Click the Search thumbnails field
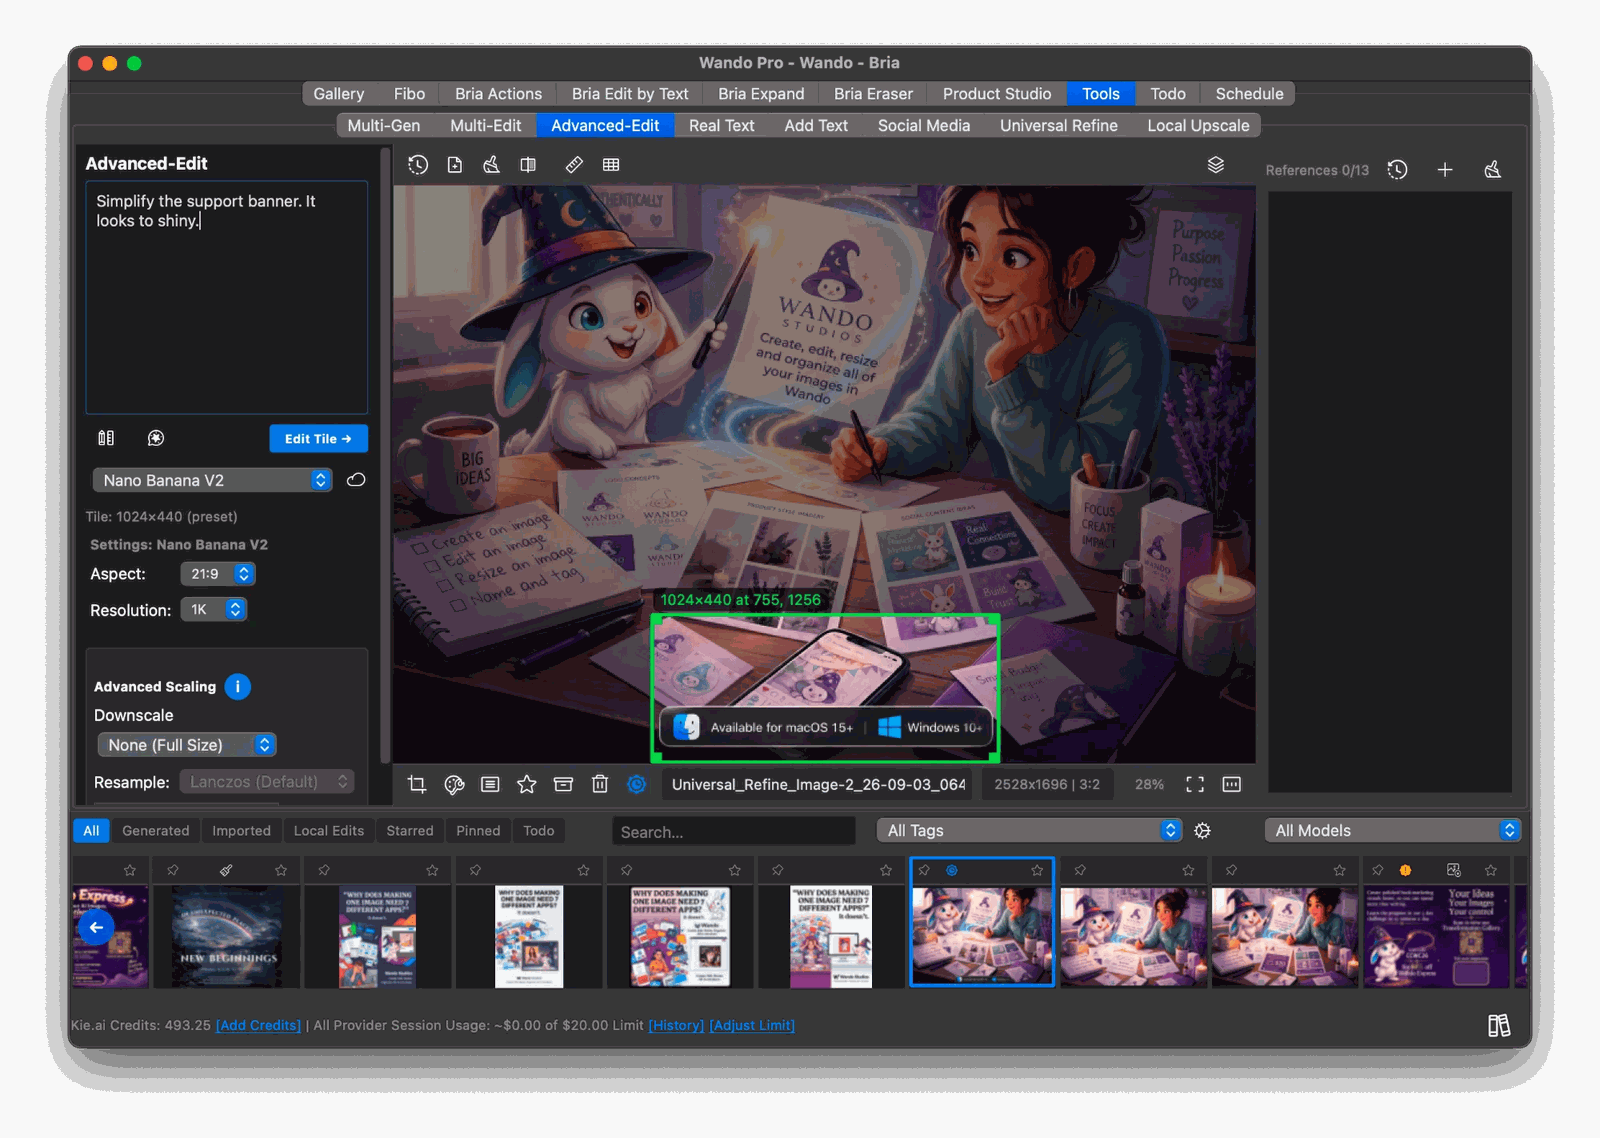This screenshot has height=1138, width=1600. [734, 832]
